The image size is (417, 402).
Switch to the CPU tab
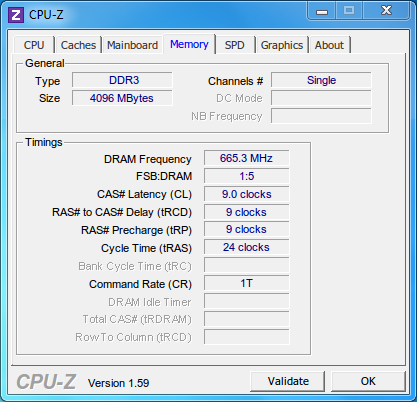(x=34, y=45)
